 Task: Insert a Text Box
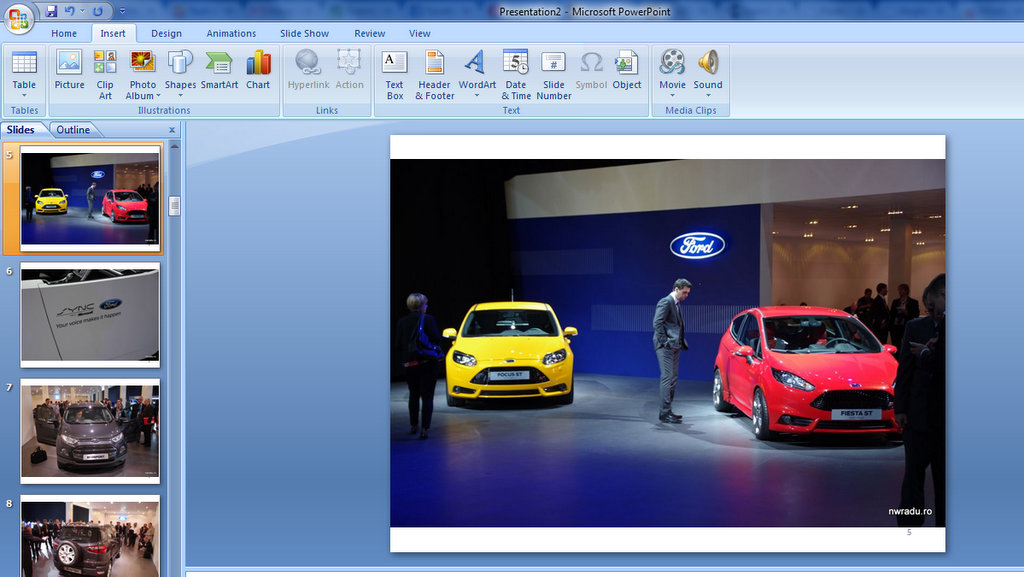(394, 74)
